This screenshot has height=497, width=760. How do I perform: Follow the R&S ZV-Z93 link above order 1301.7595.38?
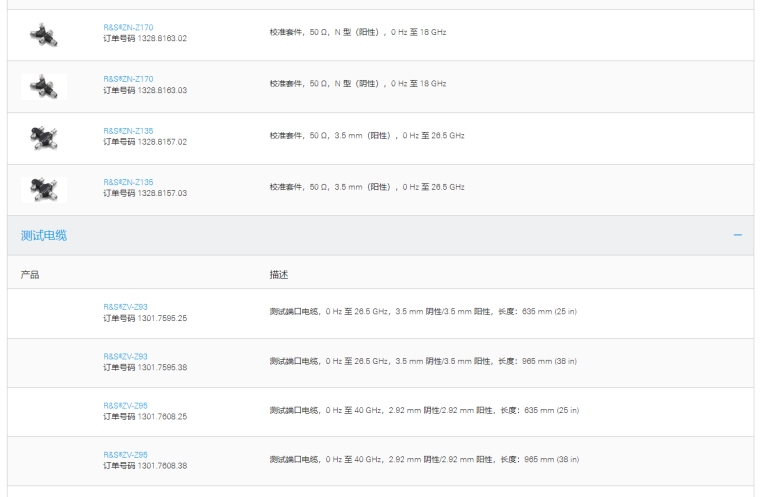[x=126, y=356]
